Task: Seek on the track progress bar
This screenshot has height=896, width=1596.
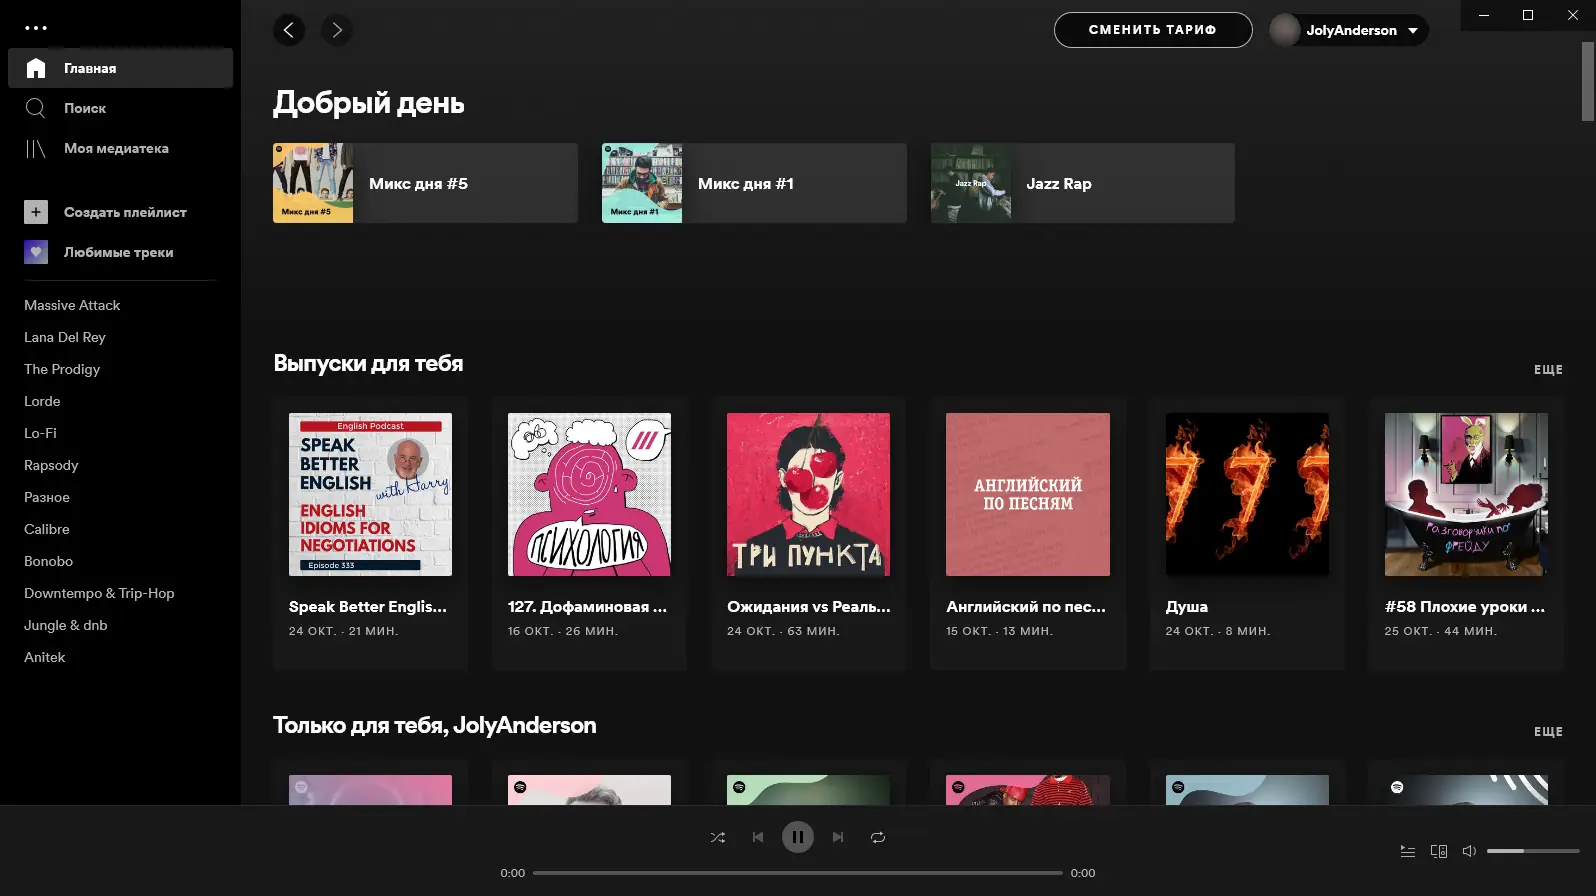Action: point(798,873)
